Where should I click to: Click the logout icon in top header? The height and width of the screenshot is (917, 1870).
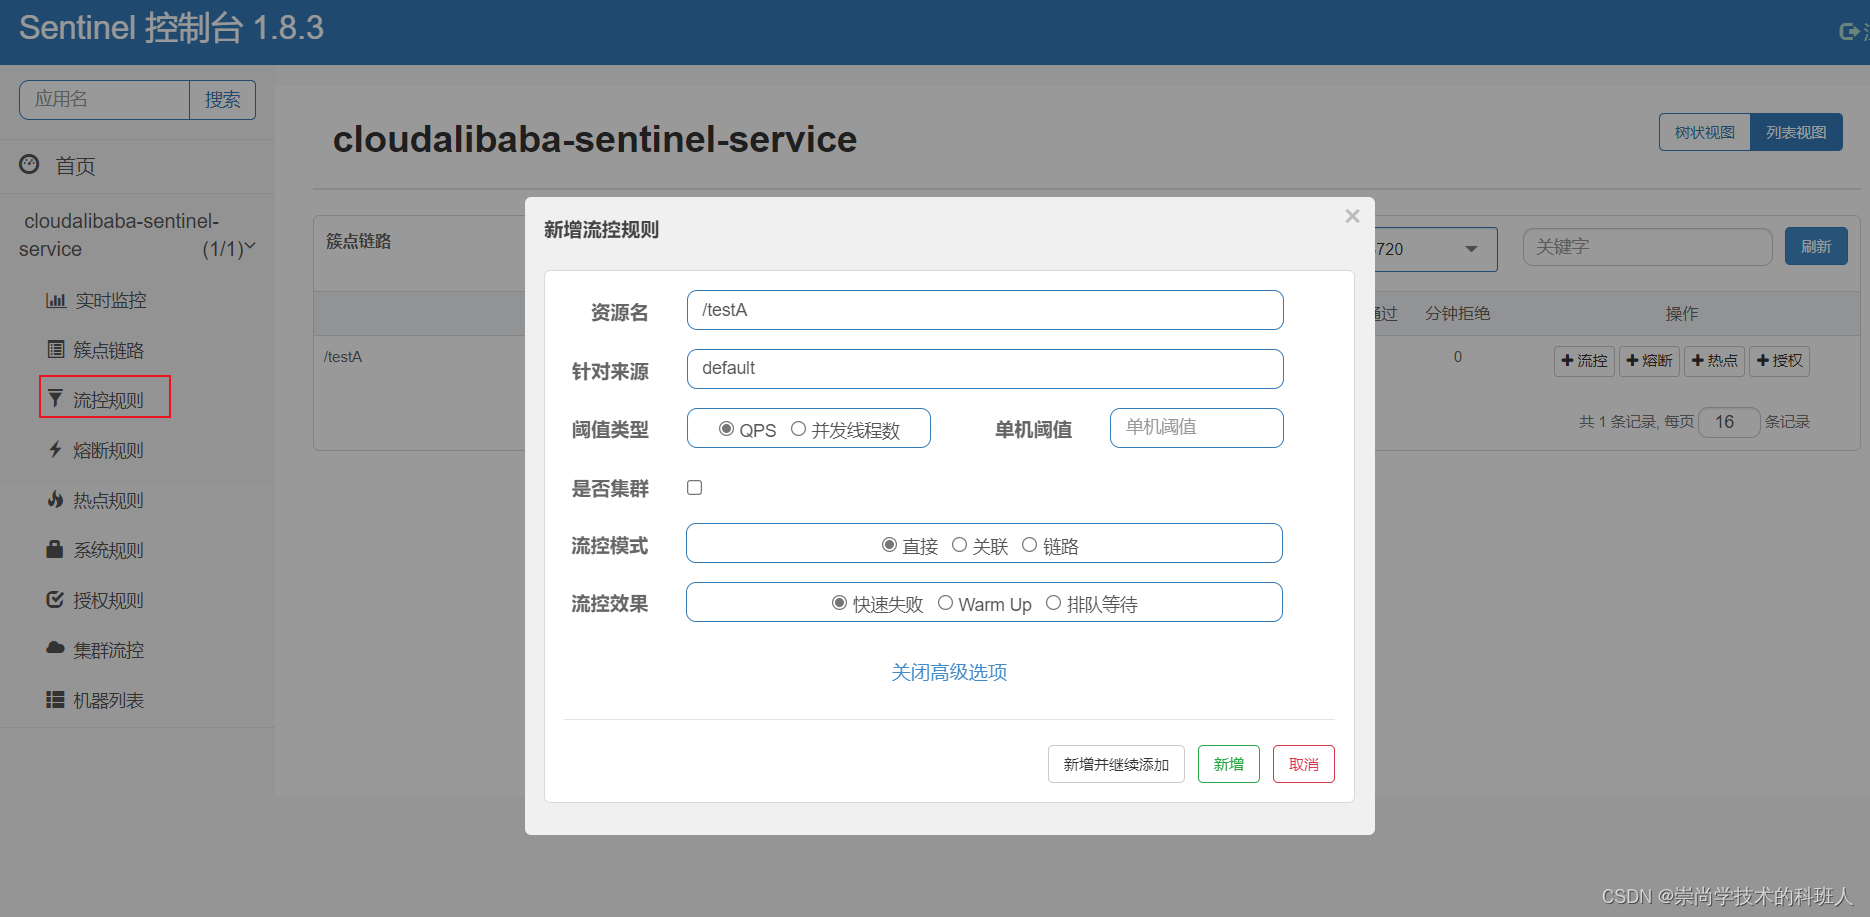[x=1850, y=32]
